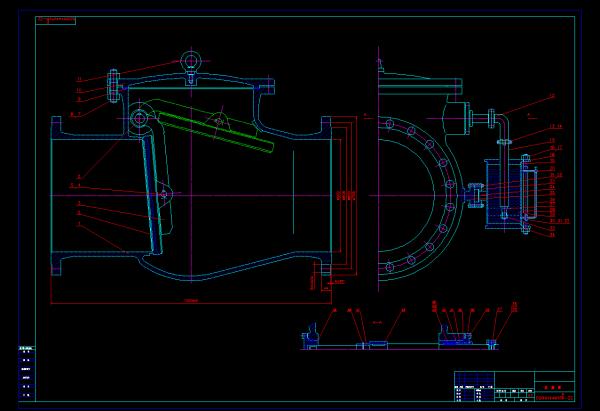Click the label box in the top-left corner
Image resolution: width=600 pixels, height=411 pixels.
coord(55,20)
